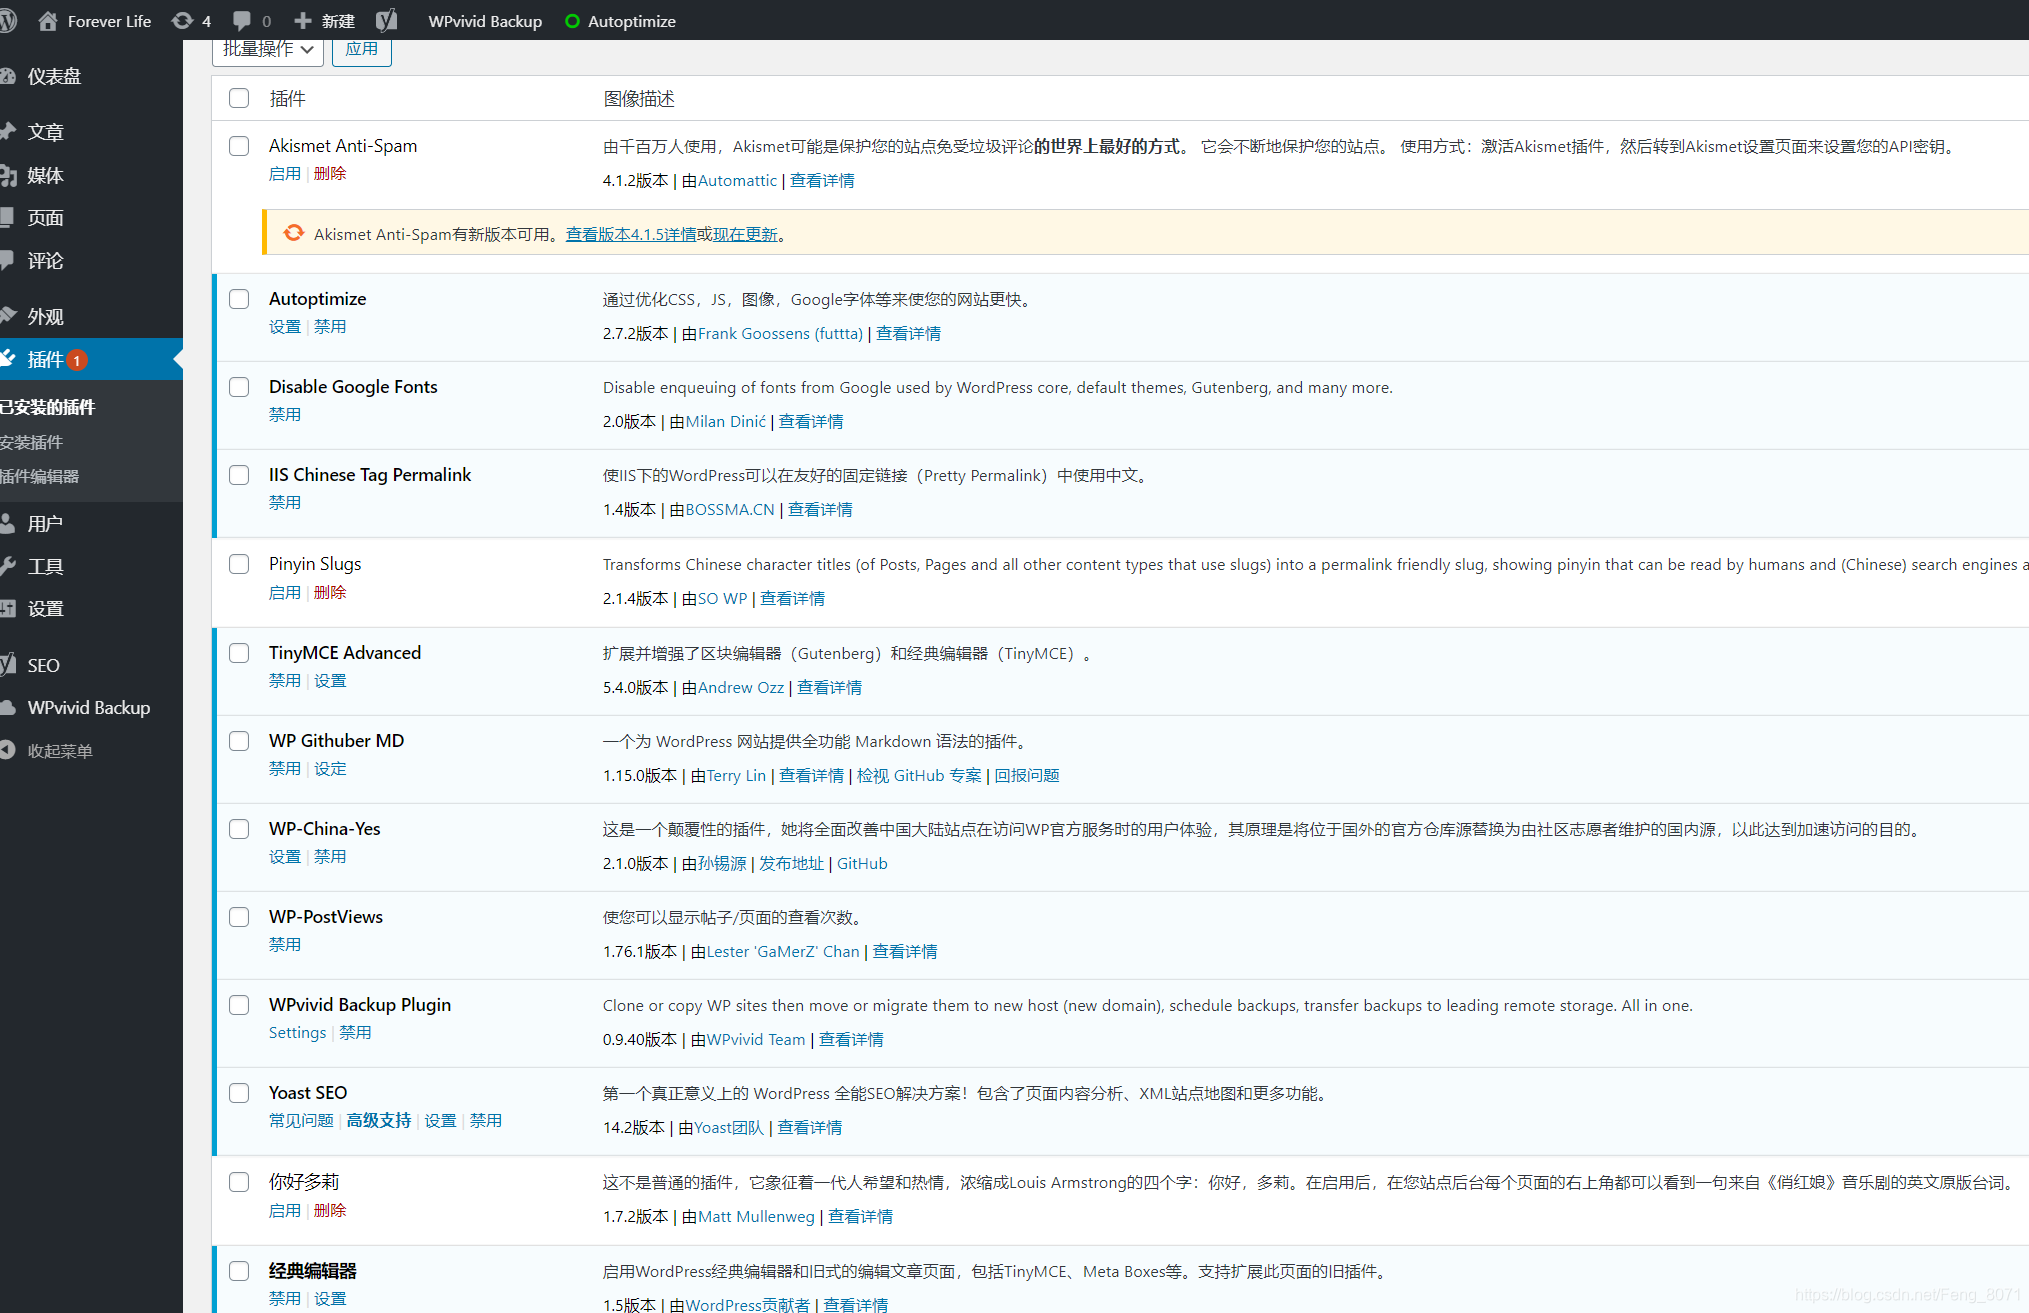Check the Disable Google Fonts checkbox

coord(239,387)
